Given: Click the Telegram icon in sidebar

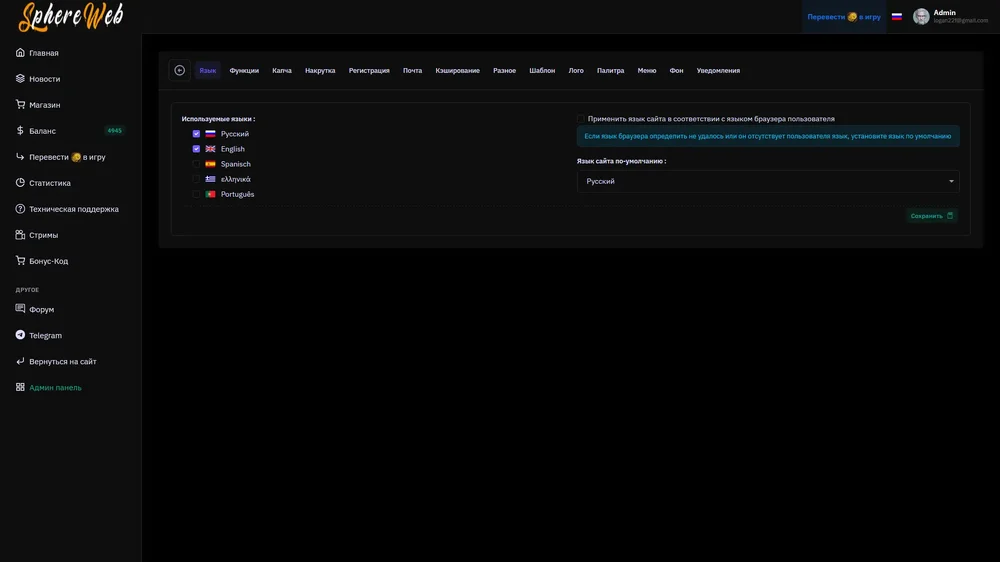Looking at the screenshot, I should pos(20,336).
